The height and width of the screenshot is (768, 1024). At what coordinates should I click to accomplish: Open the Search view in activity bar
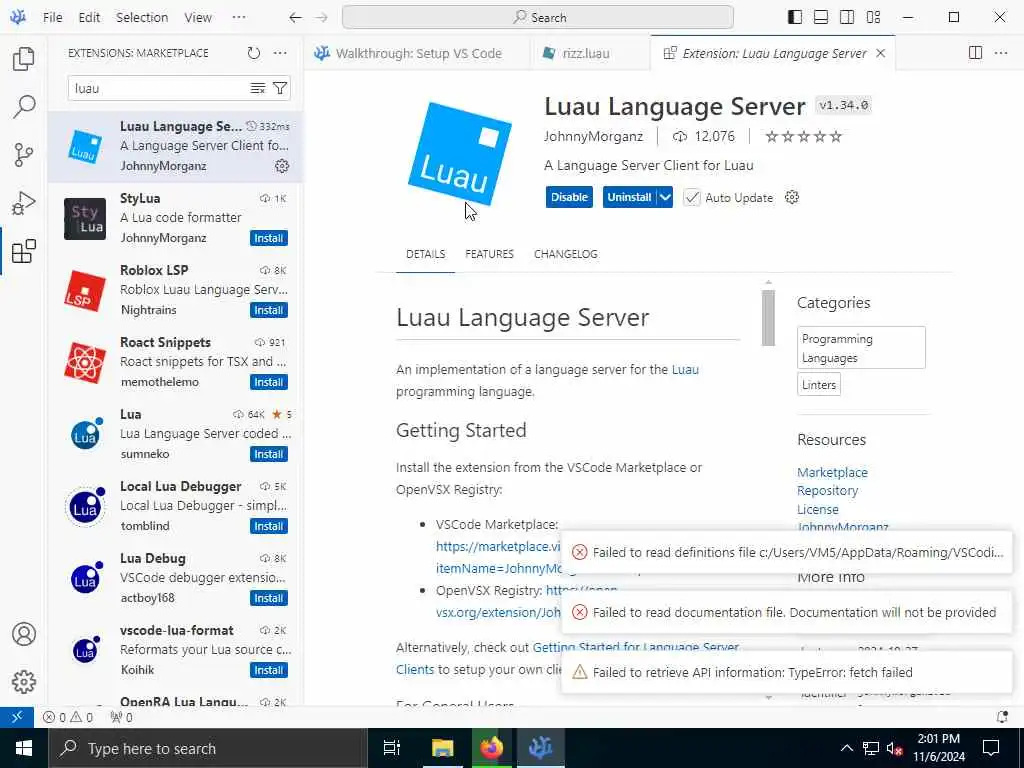(24, 106)
